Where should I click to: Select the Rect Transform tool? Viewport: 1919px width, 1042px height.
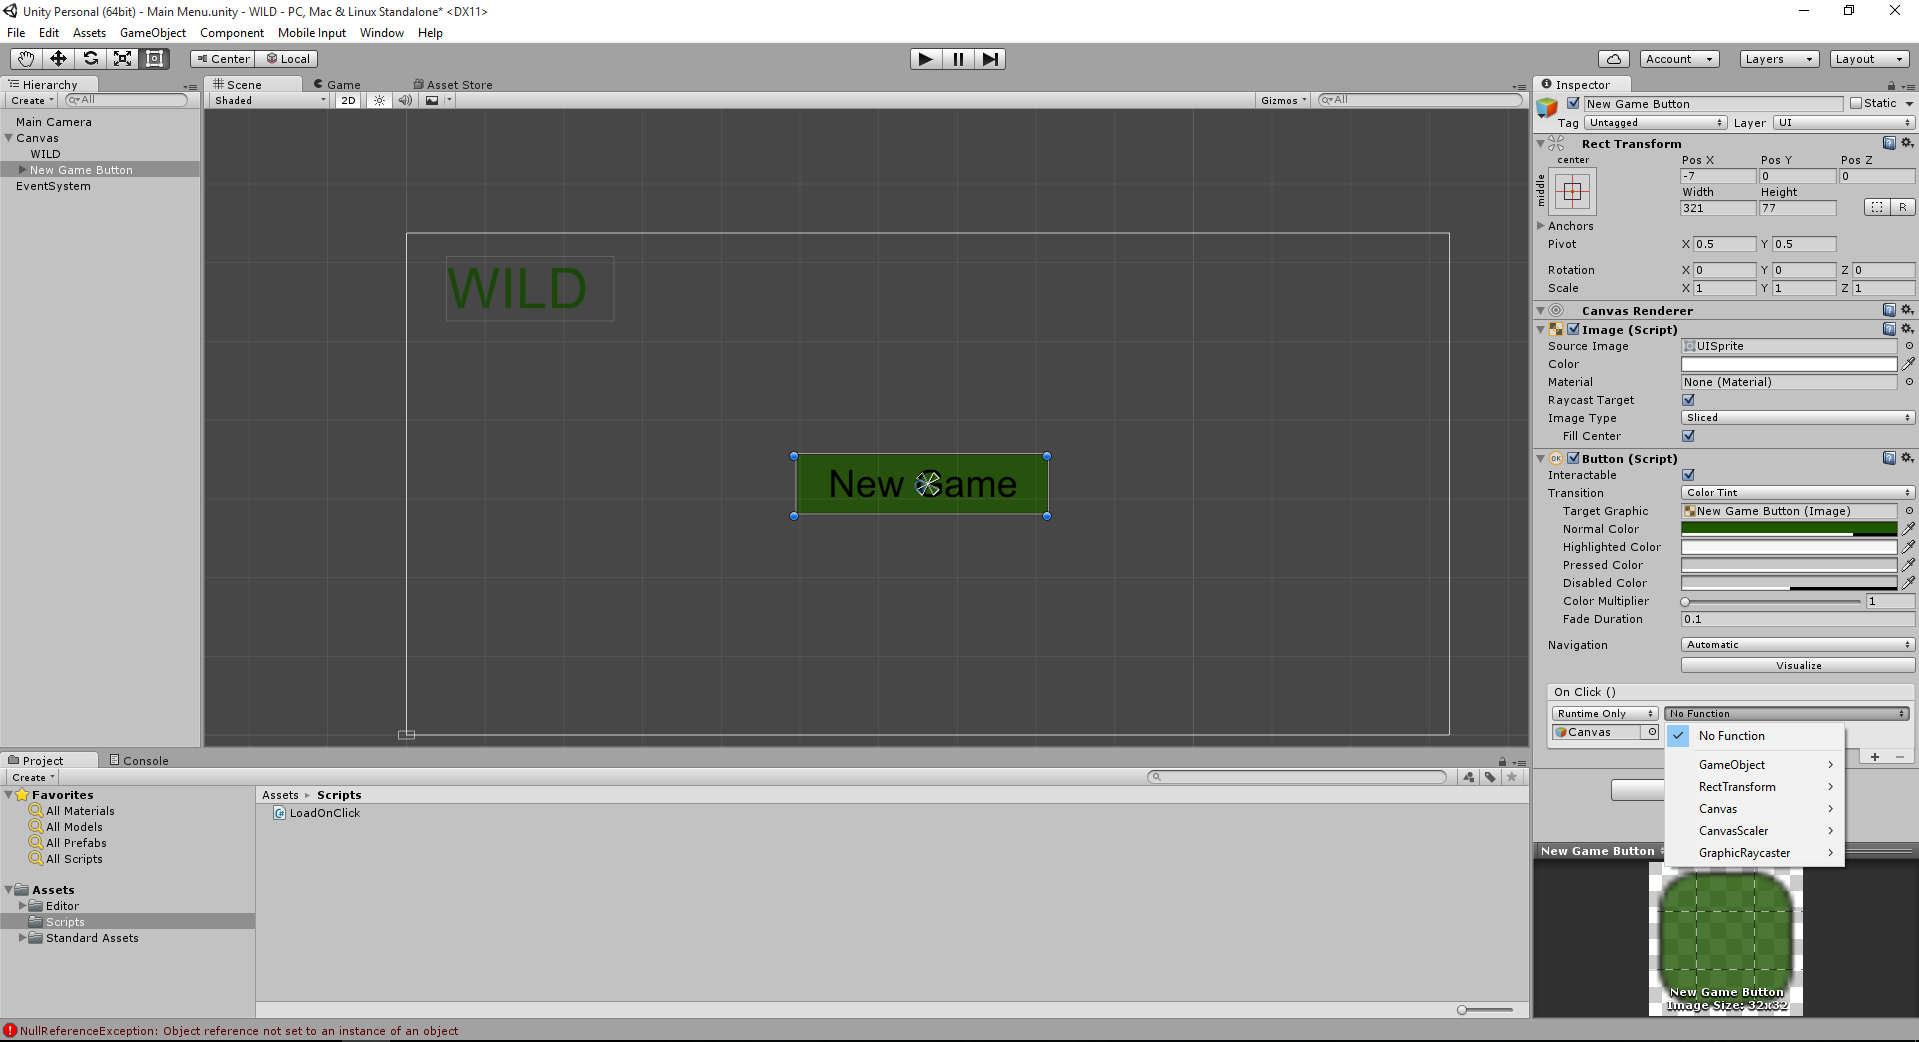[x=154, y=59]
